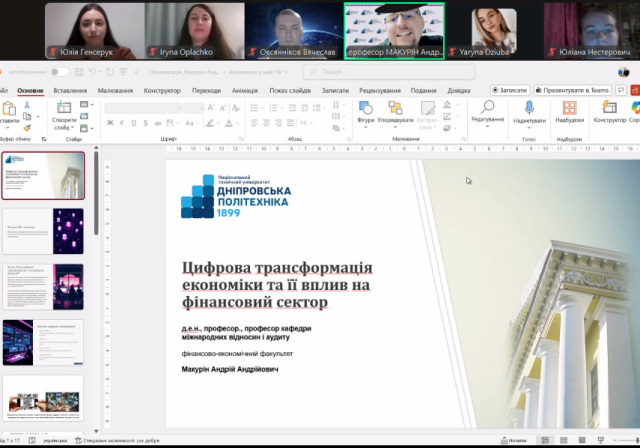Open the Показ слайдів ribbon tab
The width and height of the screenshot is (640, 448).
coord(290,91)
